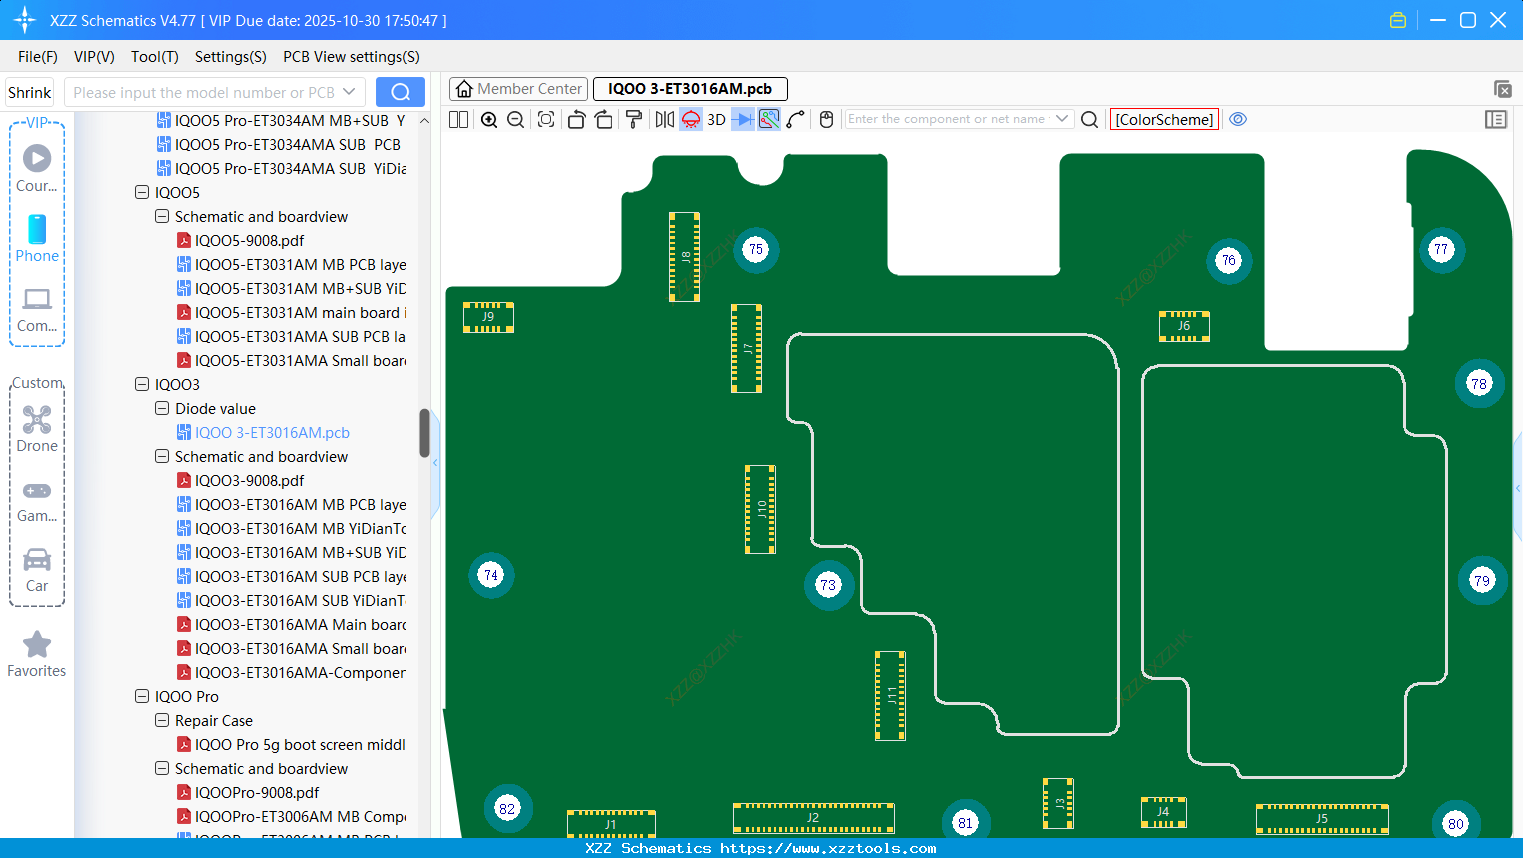1523x858 pixels.
Task: Open the right side panel layout
Action: point(1496,120)
